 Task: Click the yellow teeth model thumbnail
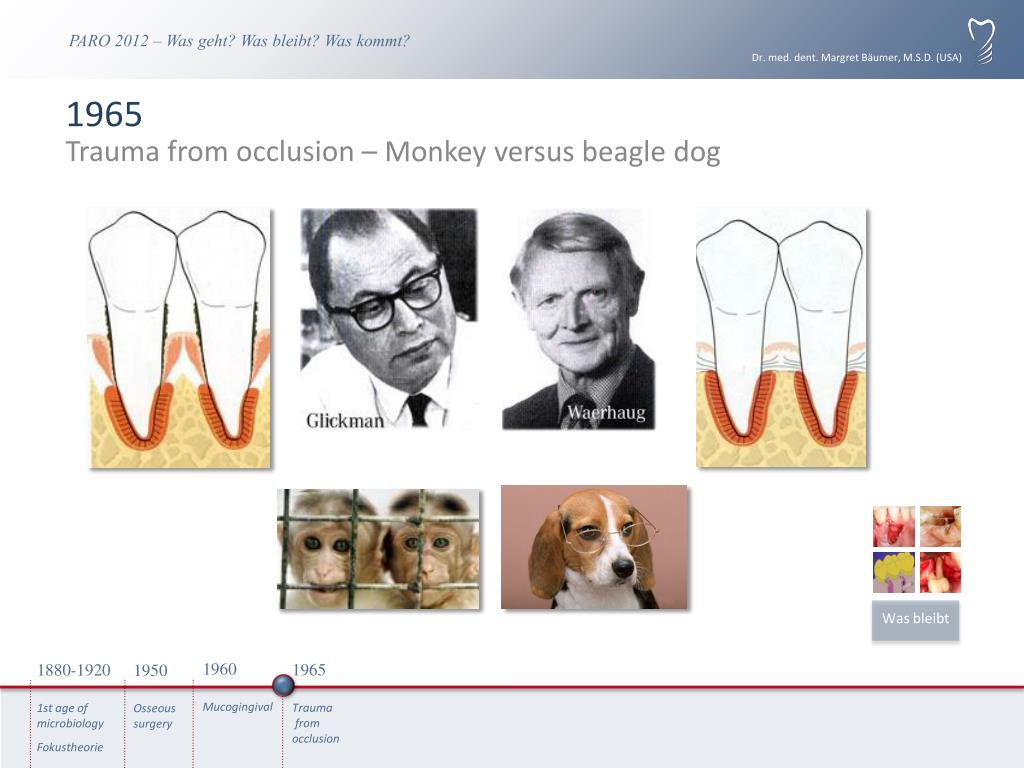tap(893, 573)
